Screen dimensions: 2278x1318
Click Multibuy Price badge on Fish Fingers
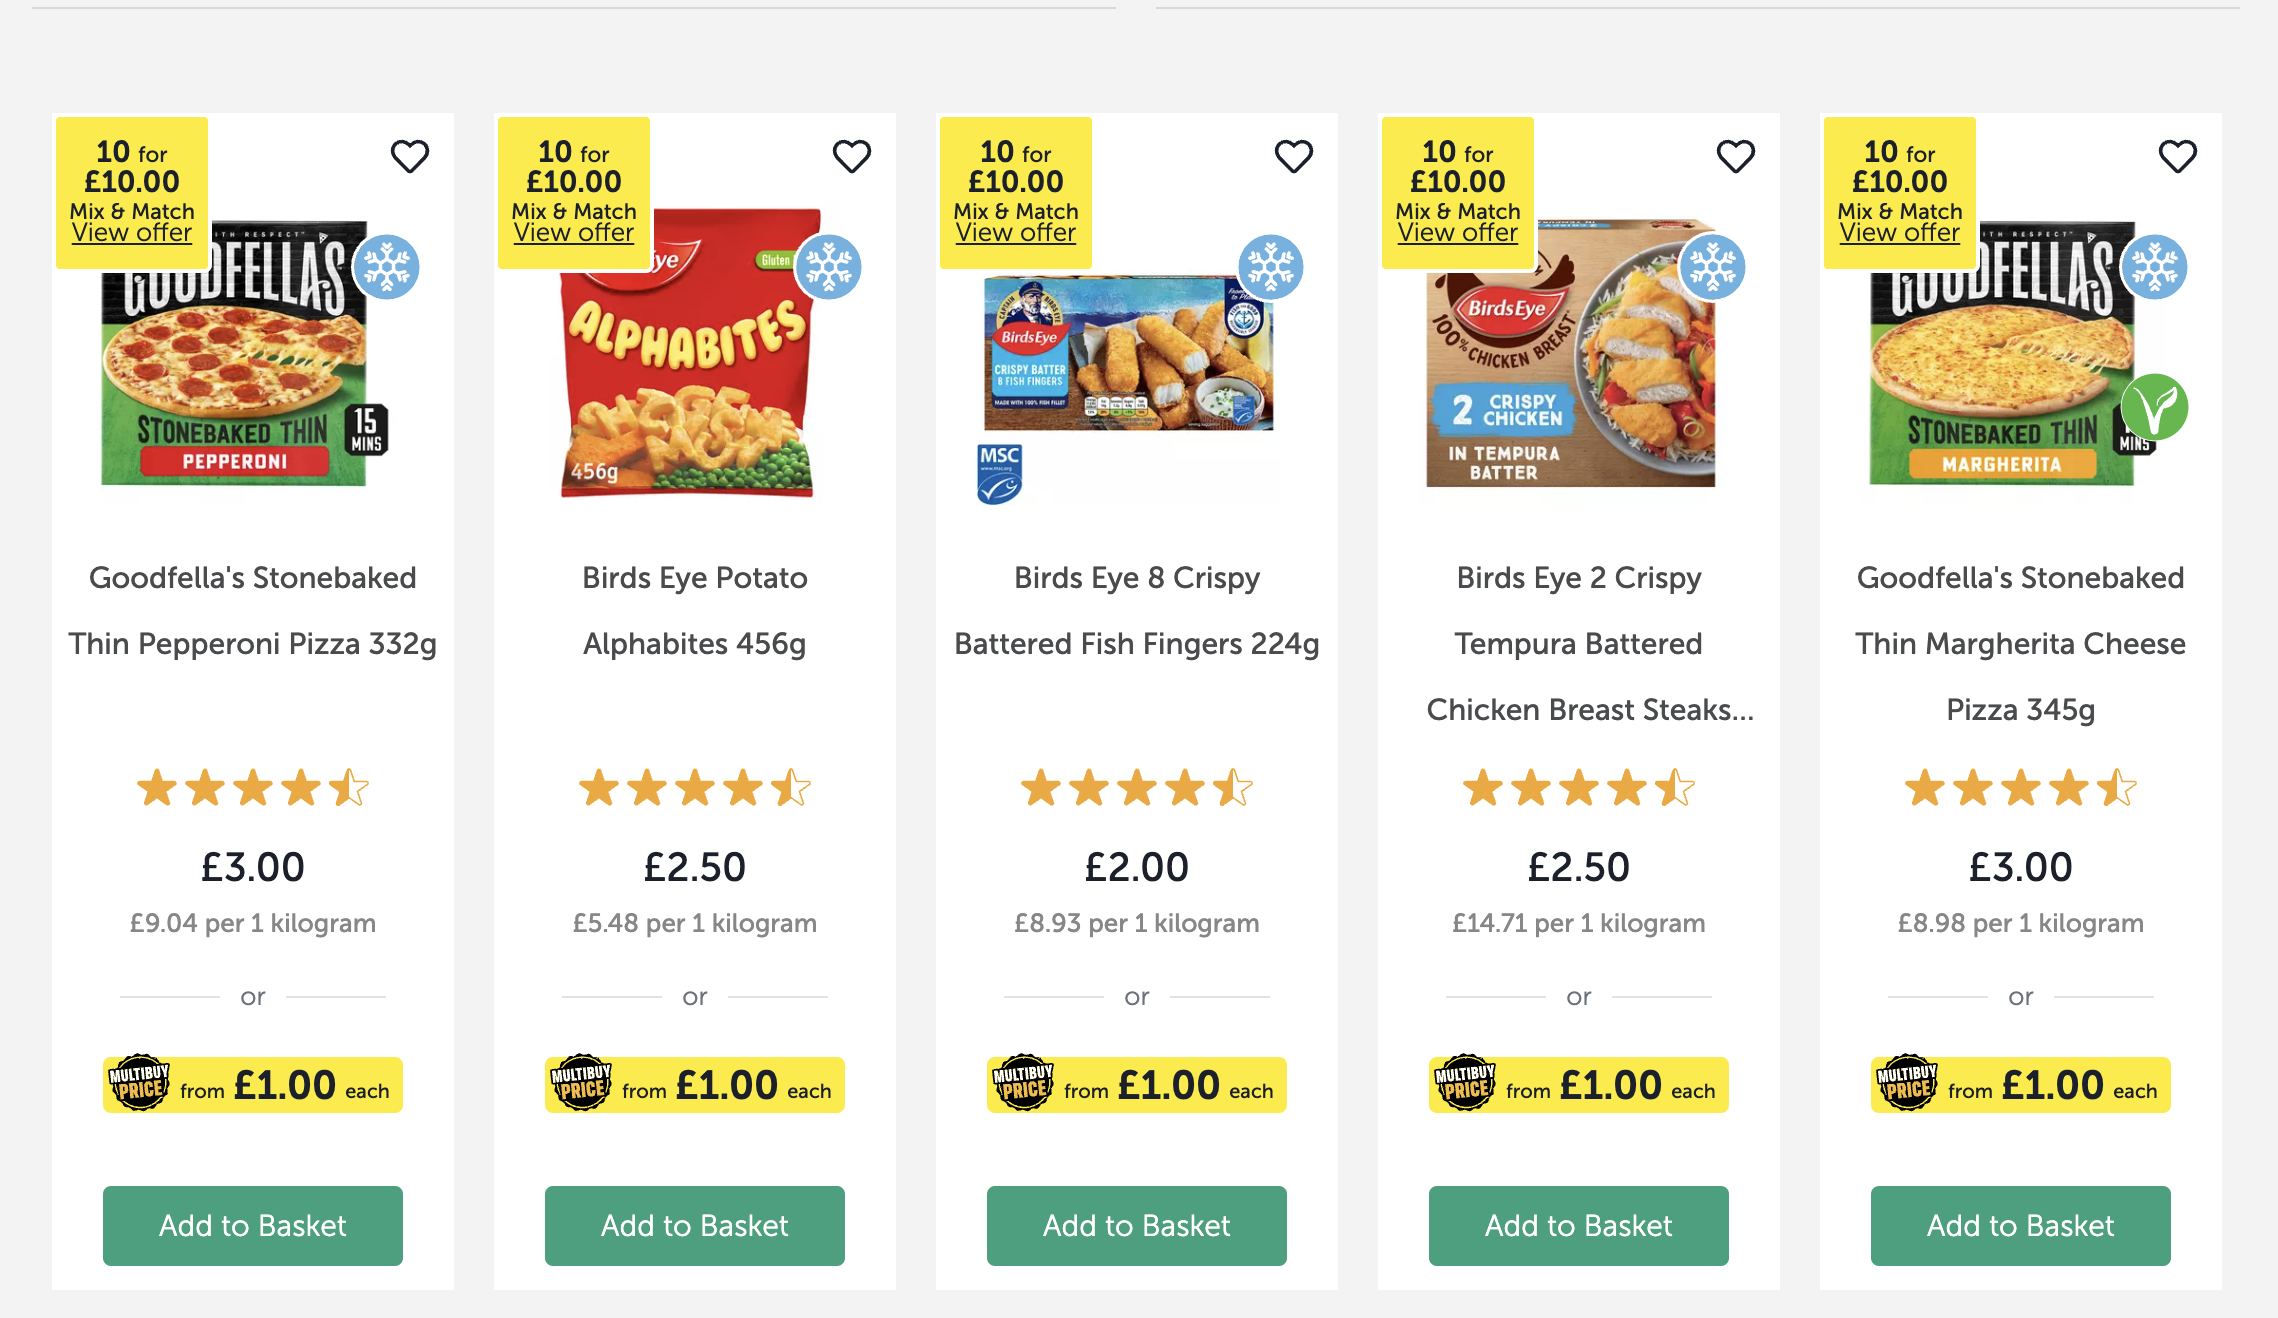coord(1022,1083)
